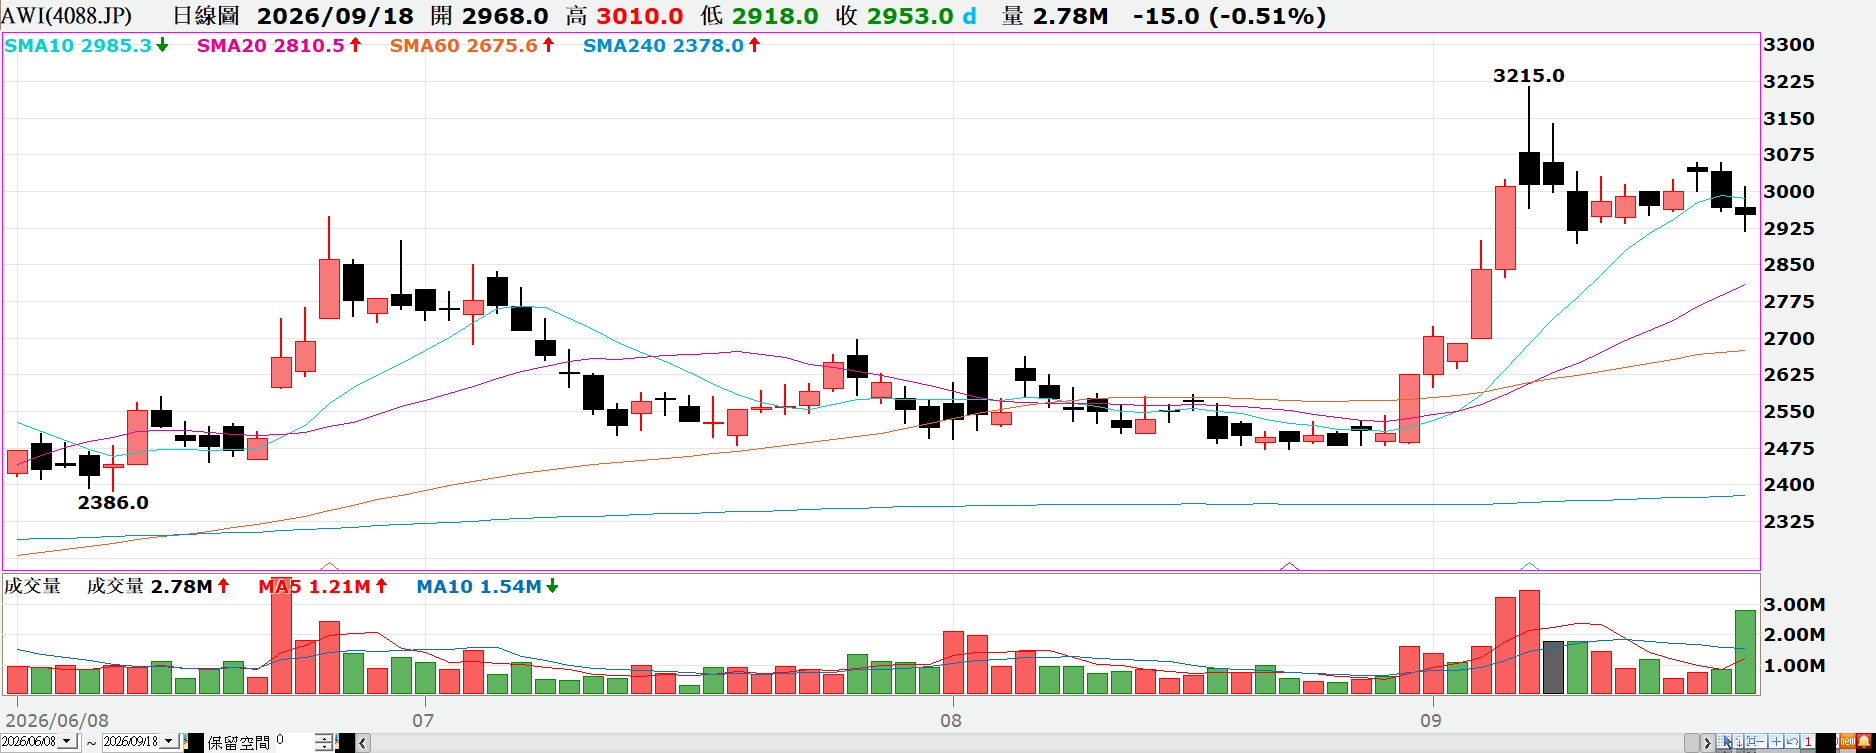Screen dimensions: 1876x753
Task: Click the blue triangle marker on the price axis
Action: [x=1528, y=565]
